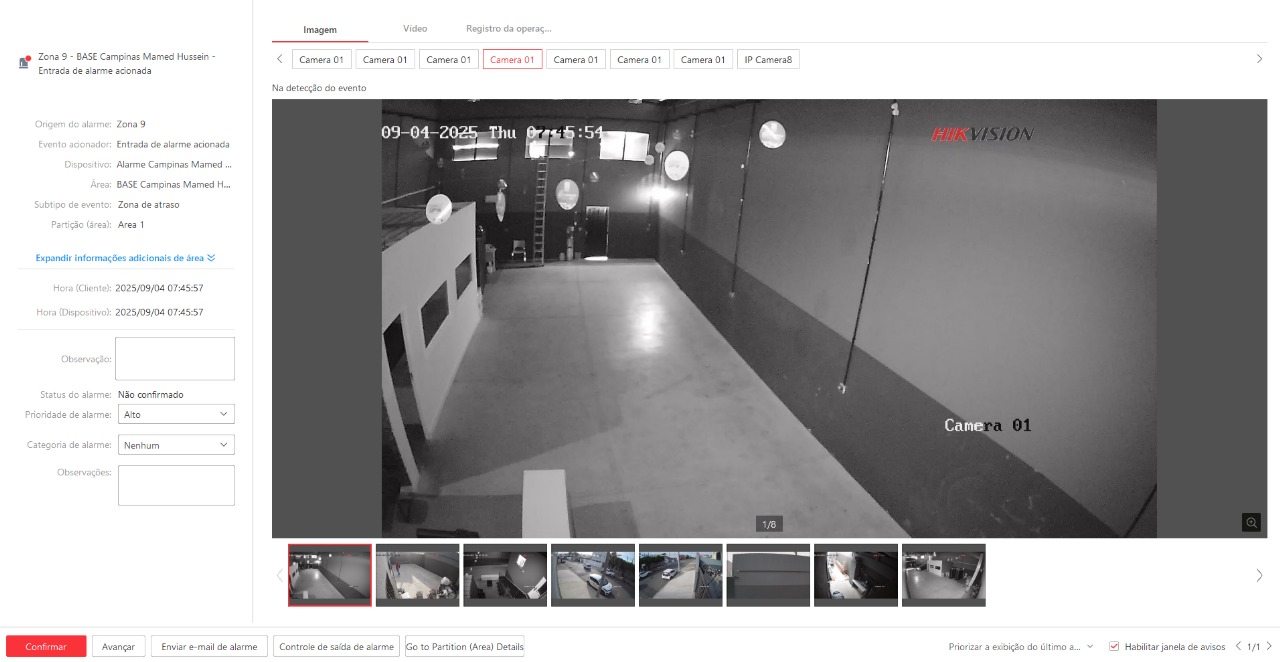This screenshot has height=662, width=1280.
Task: Click the red Confirmar button
Action: tap(46, 647)
